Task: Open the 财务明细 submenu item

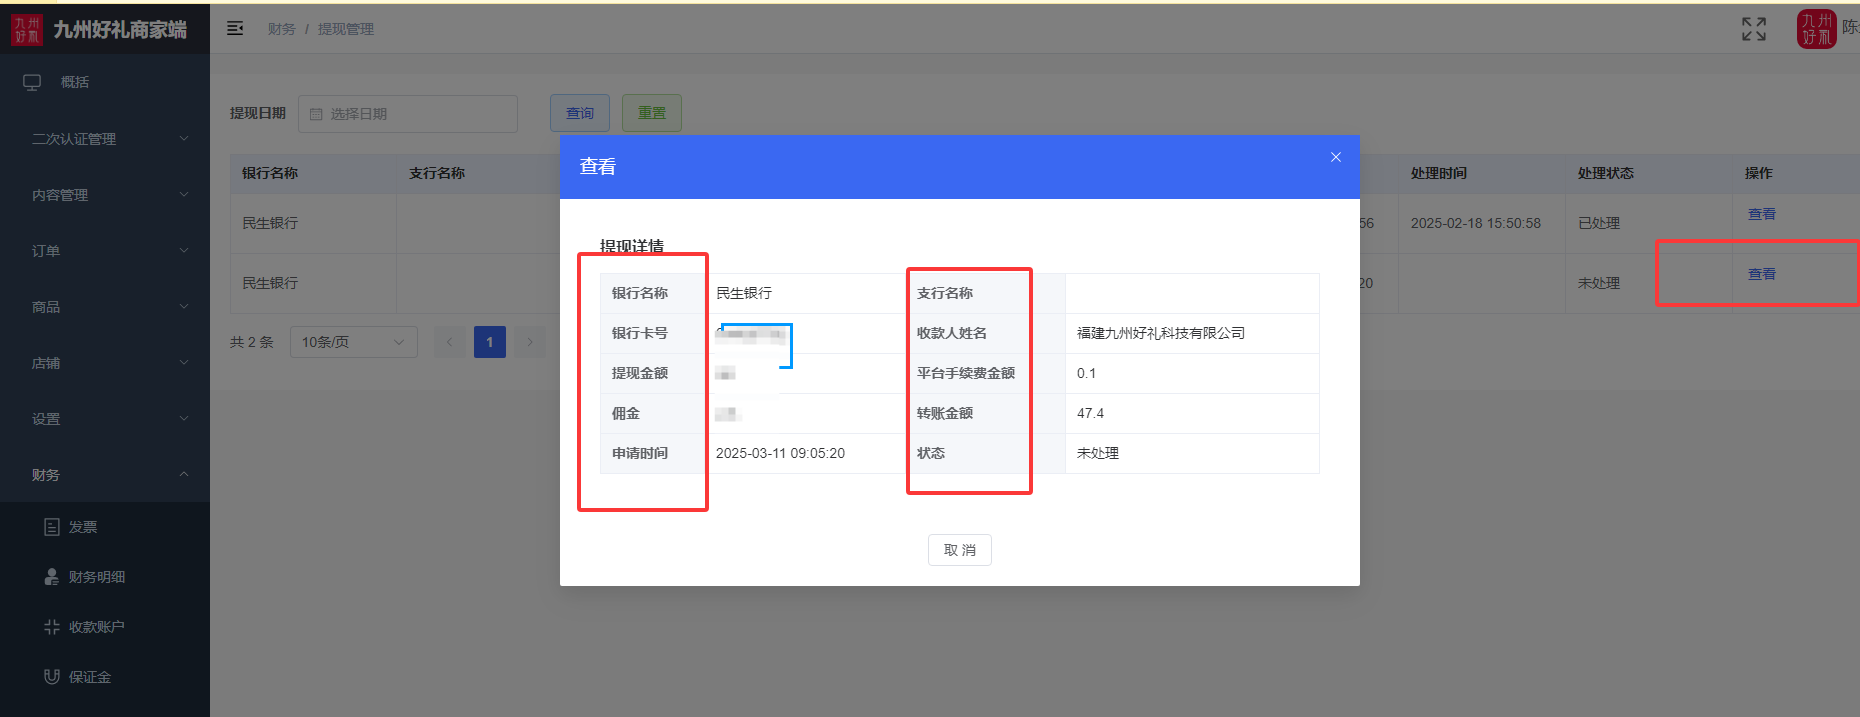Action: point(105,577)
